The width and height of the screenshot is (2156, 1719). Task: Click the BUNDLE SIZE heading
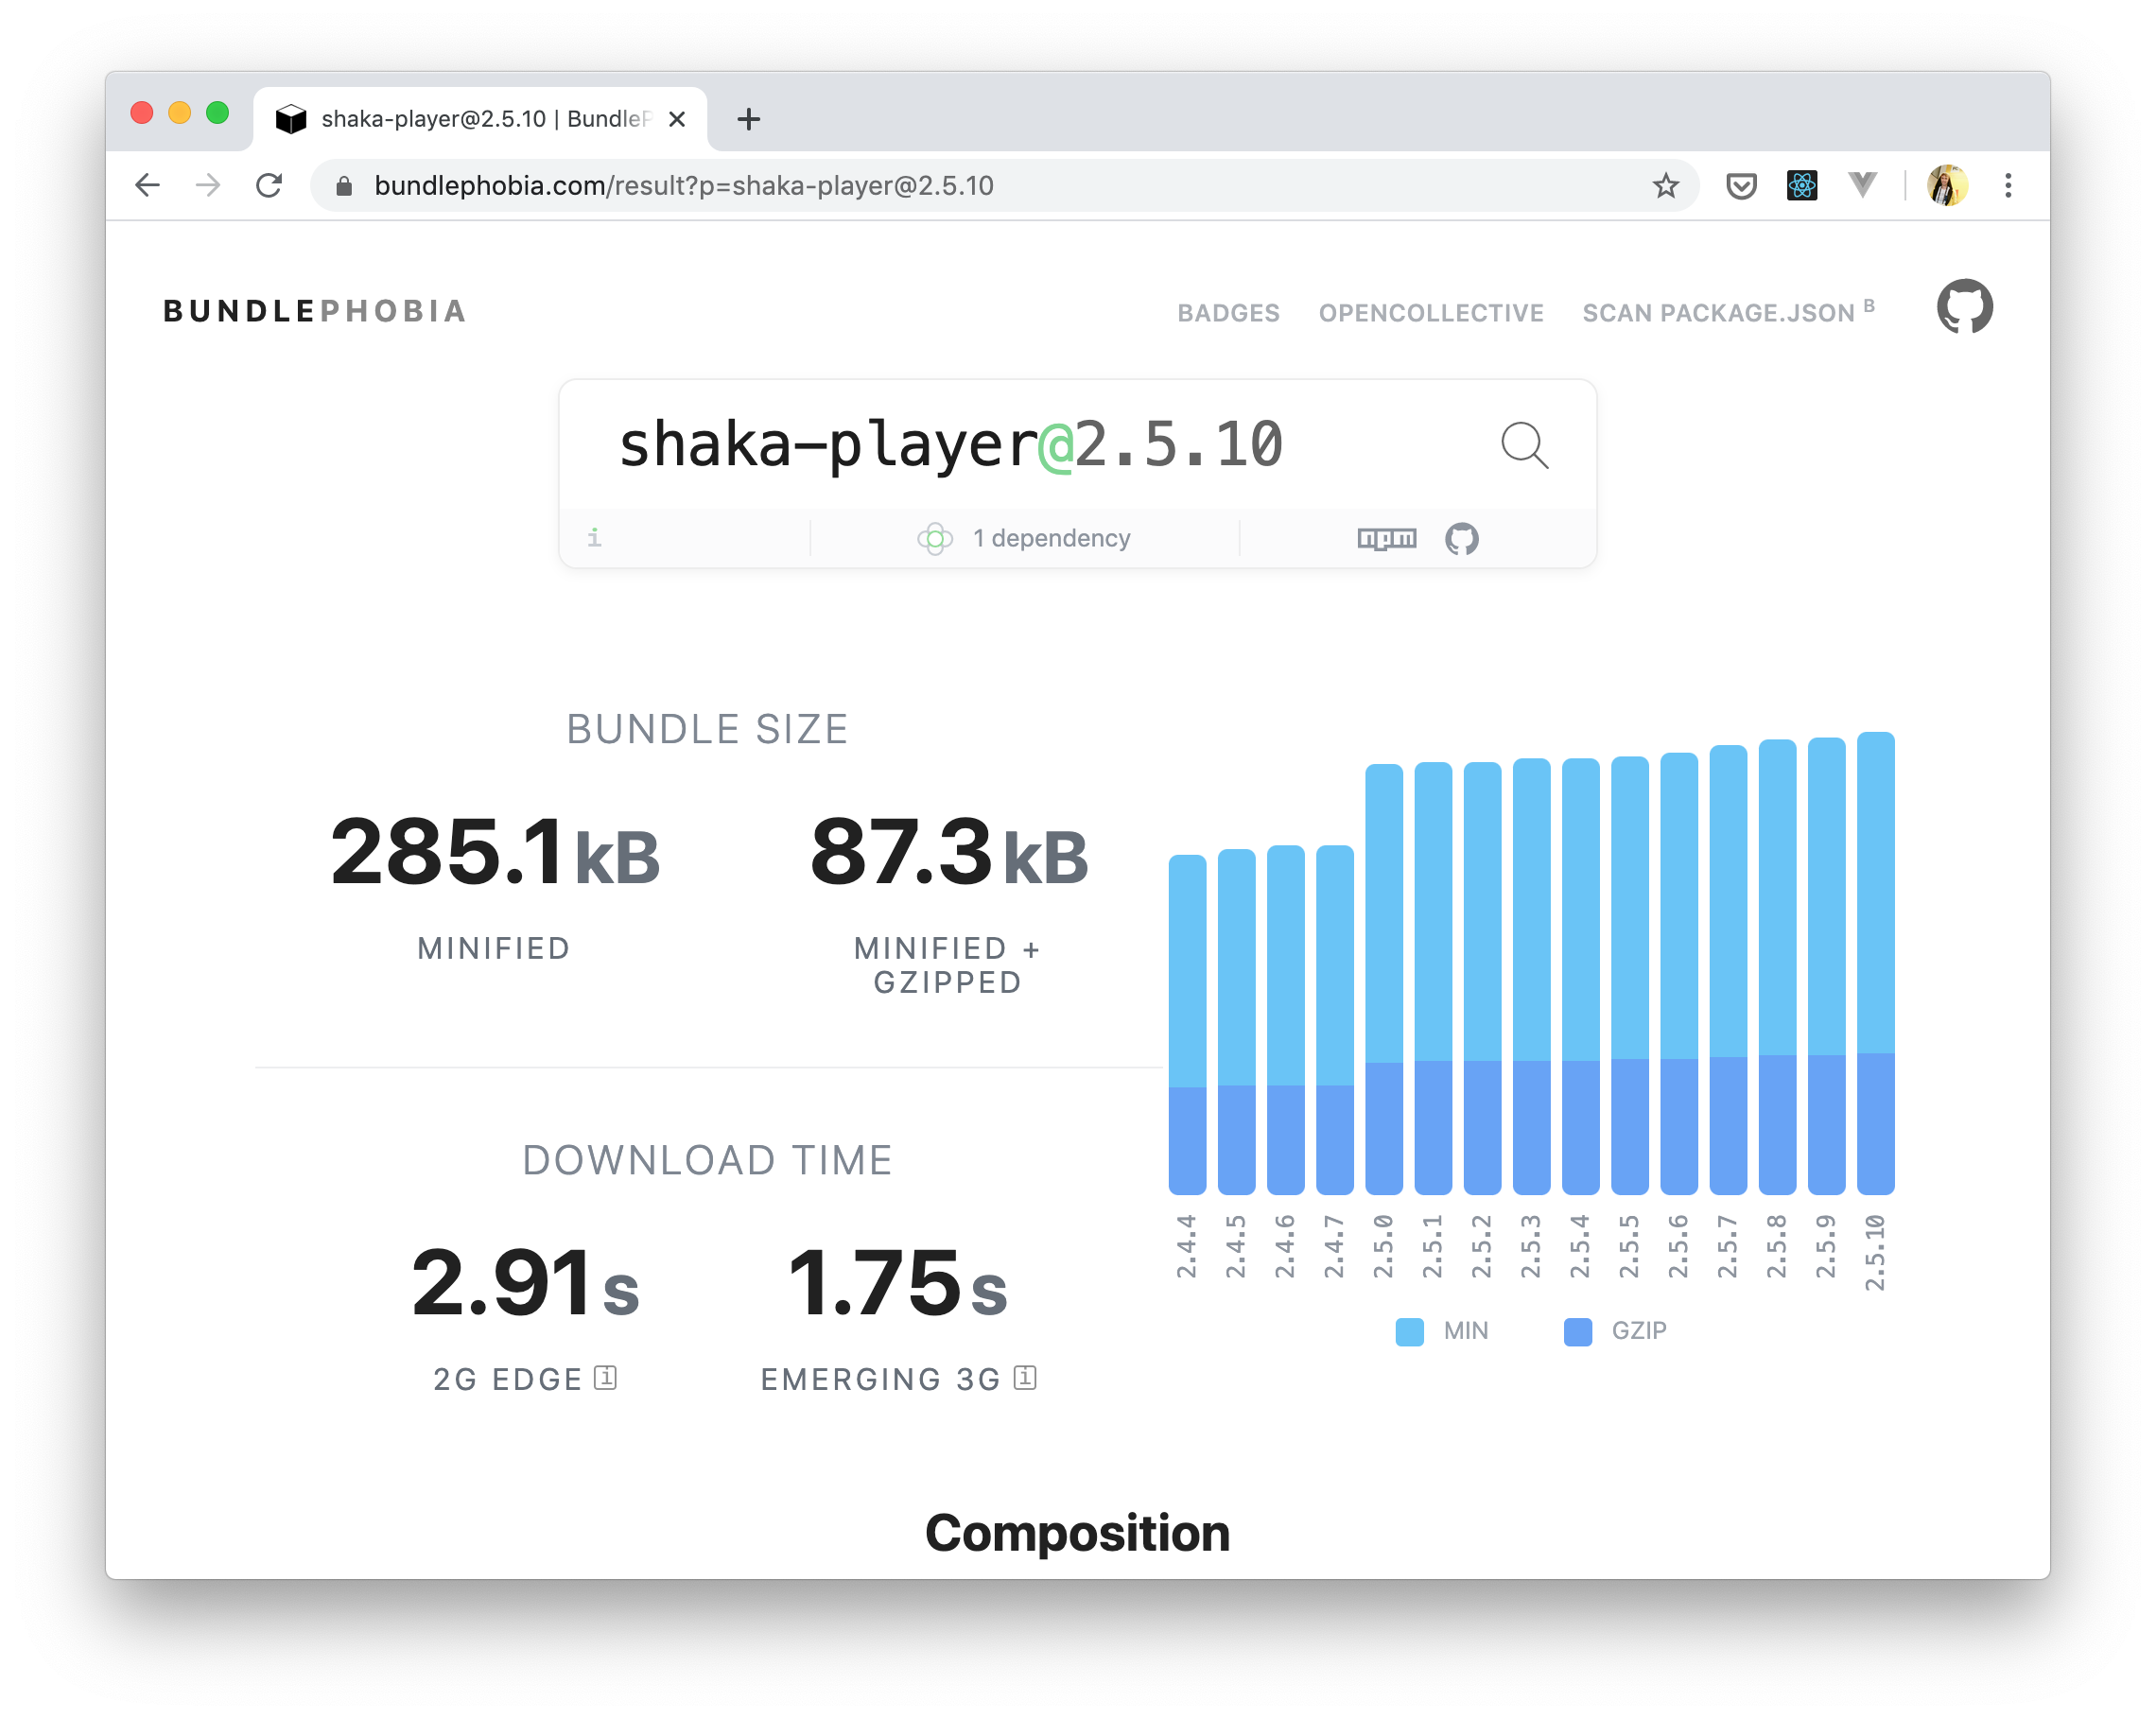pyautogui.click(x=707, y=729)
